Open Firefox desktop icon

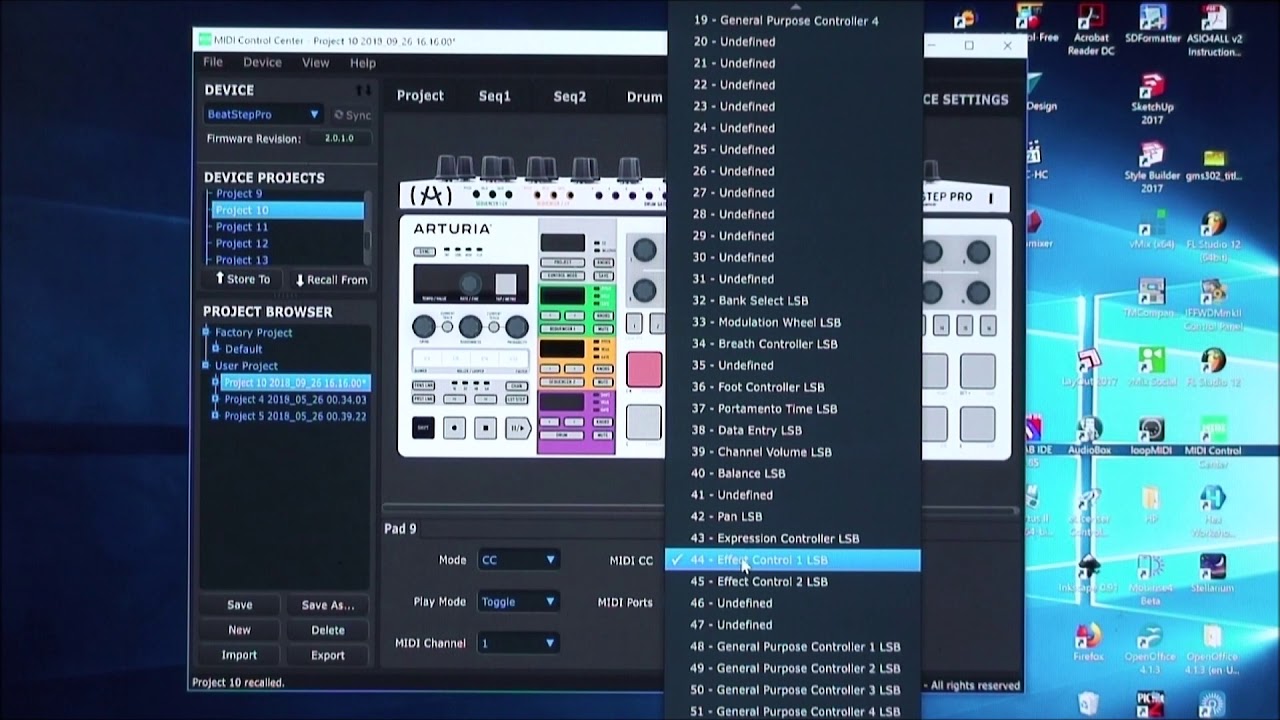point(1089,642)
